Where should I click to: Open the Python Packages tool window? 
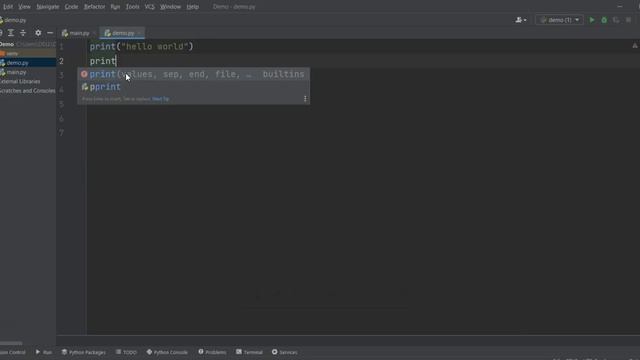84,352
